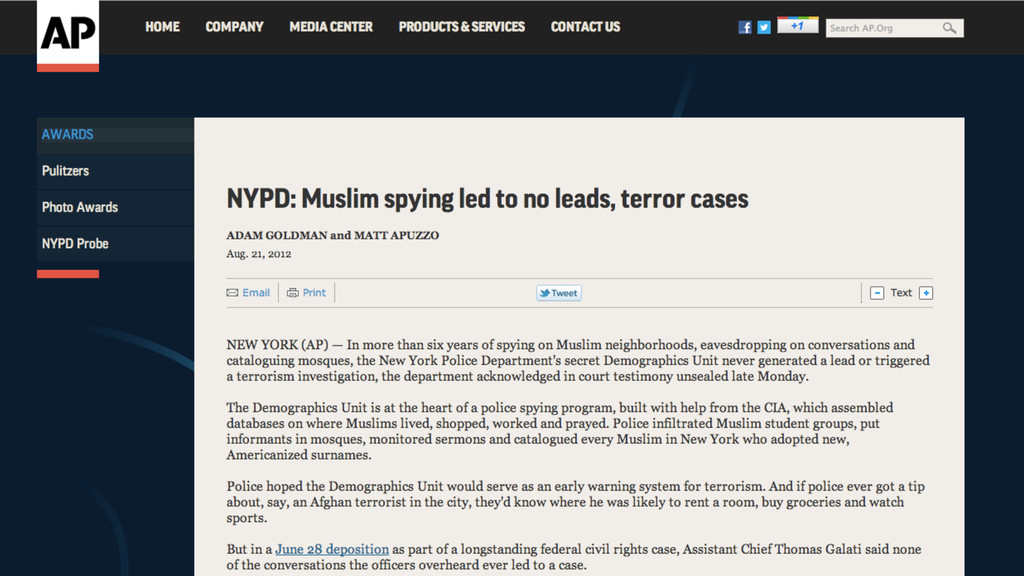Open the Facebook icon link
This screenshot has width=1024, height=576.
coord(744,27)
